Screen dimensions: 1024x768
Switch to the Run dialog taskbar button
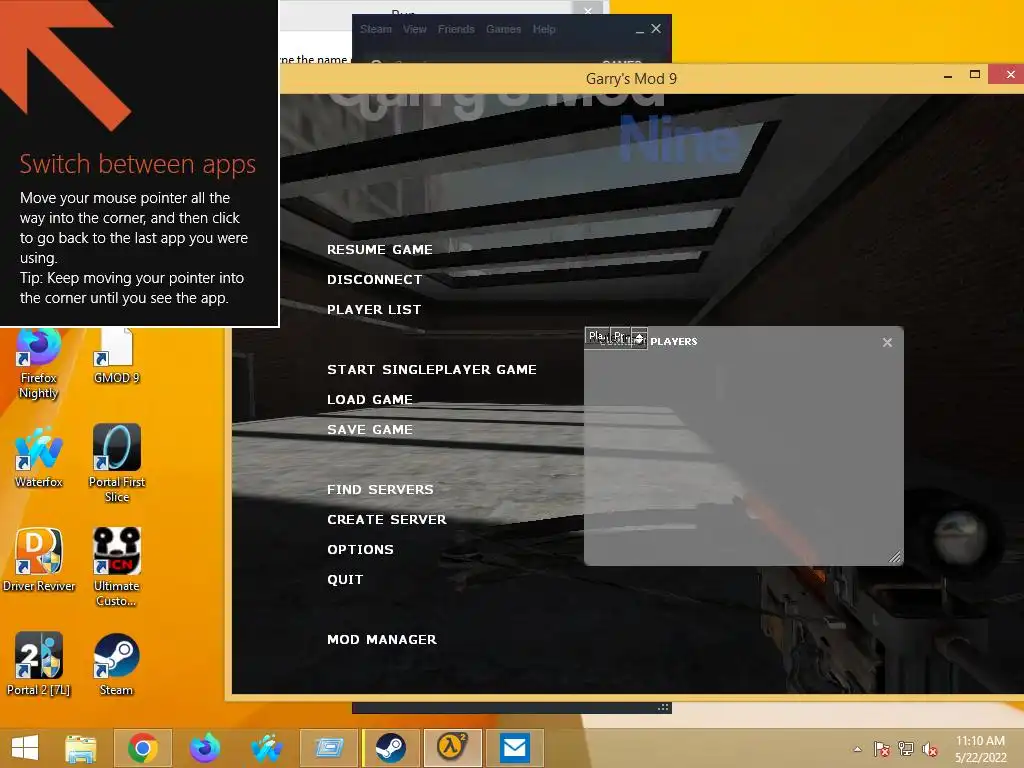pos(329,748)
